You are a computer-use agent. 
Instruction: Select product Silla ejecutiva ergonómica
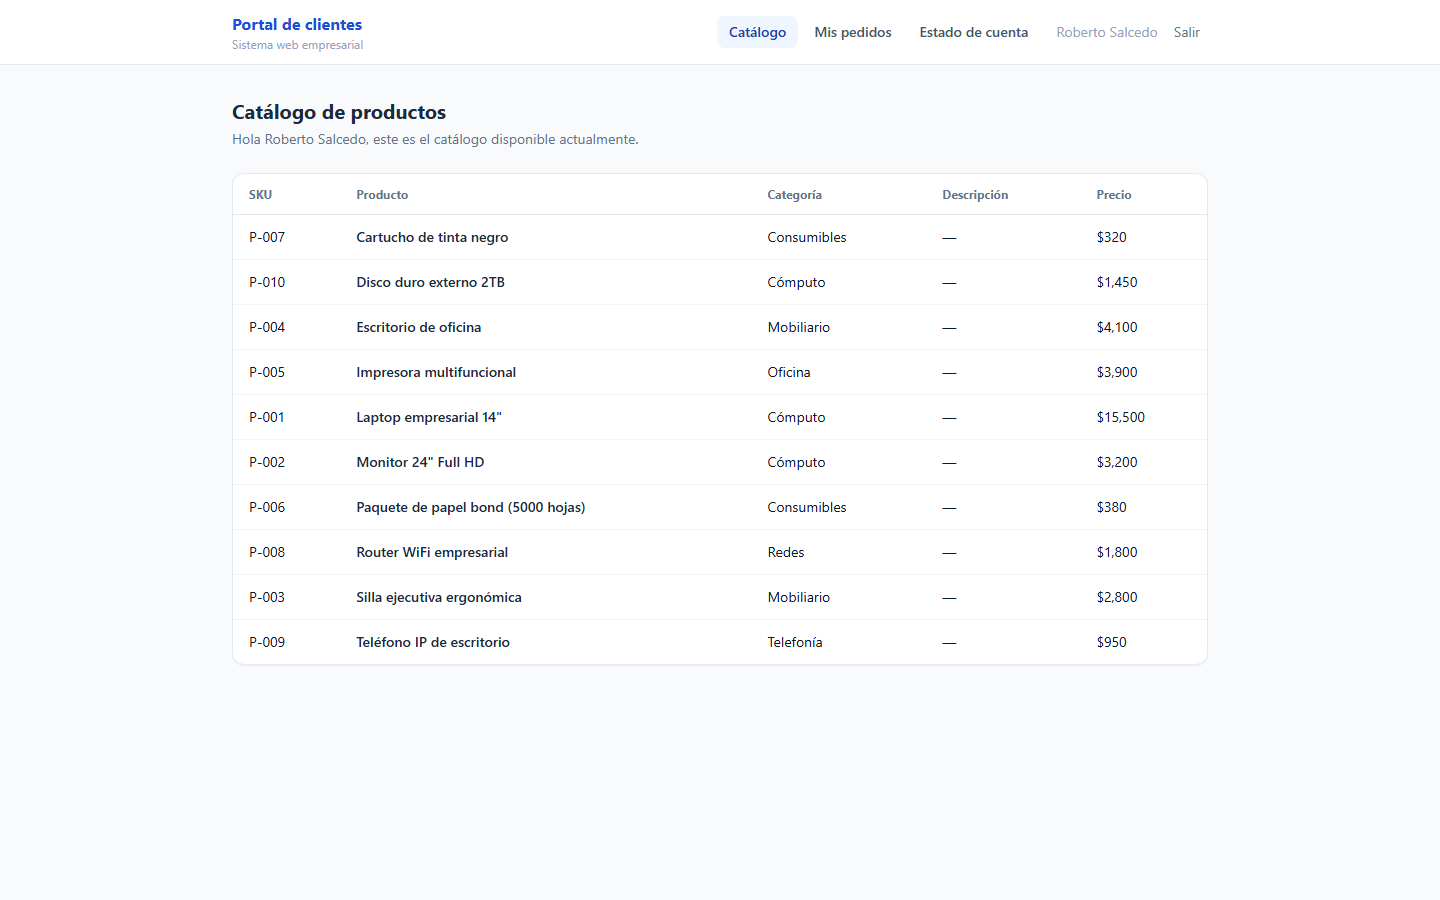439,597
